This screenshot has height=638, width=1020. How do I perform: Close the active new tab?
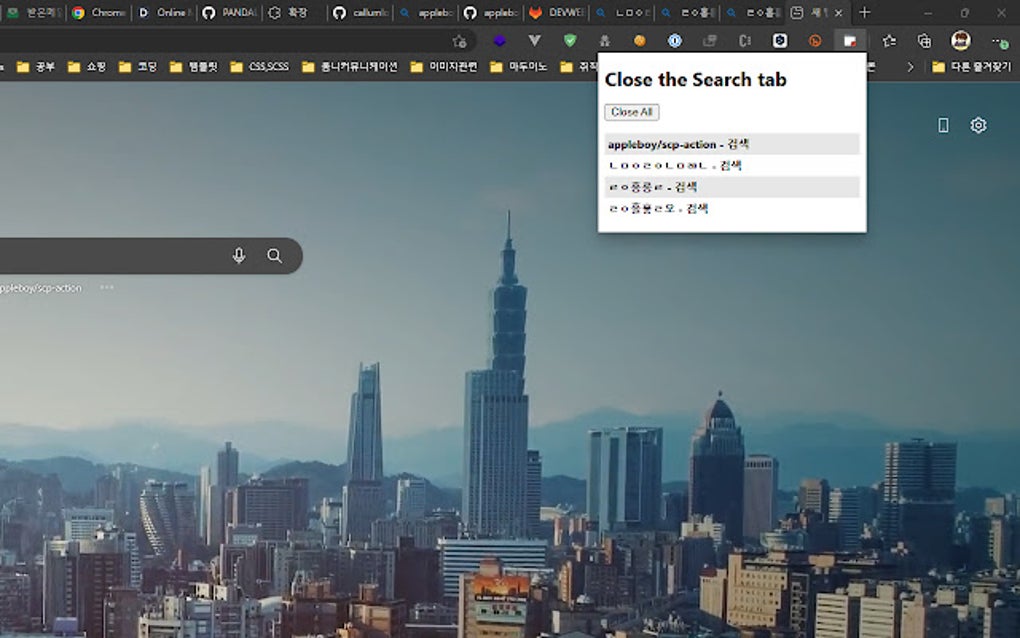[839, 12]
